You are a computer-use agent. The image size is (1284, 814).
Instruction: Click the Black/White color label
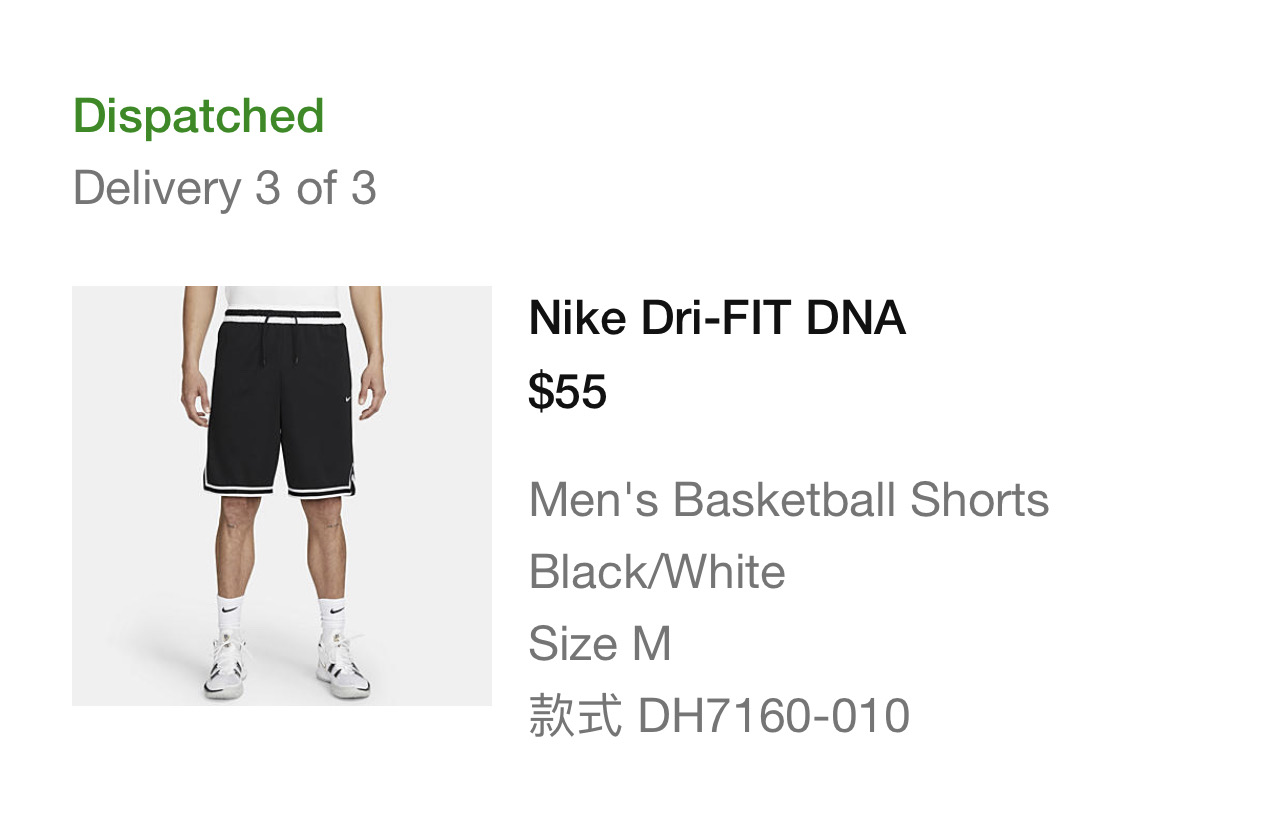(656, 572)
